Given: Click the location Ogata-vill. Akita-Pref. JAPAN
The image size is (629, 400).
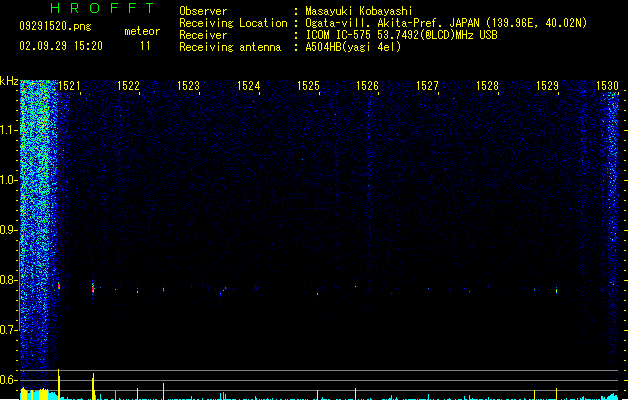Looking at the screenshot, I should click(392, 23).
